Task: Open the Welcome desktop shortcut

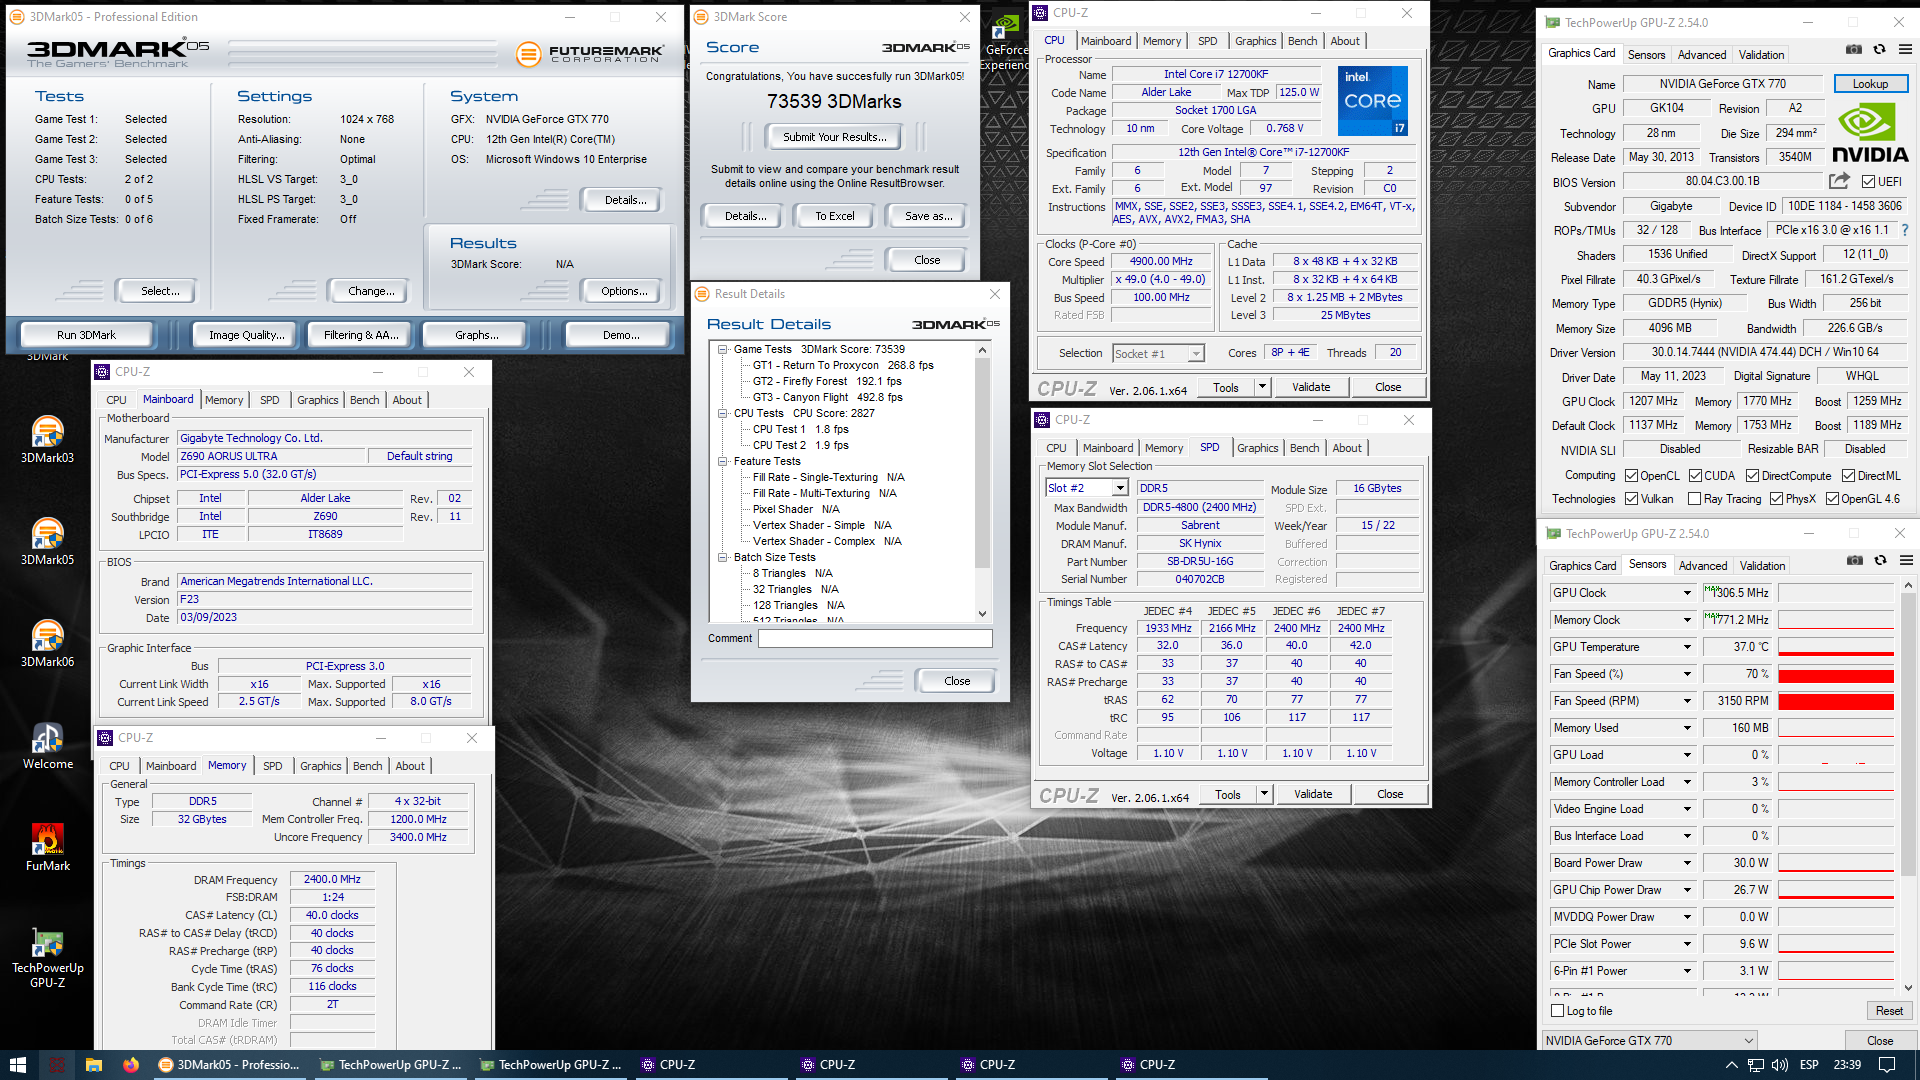Action: [x=47, y=746]
